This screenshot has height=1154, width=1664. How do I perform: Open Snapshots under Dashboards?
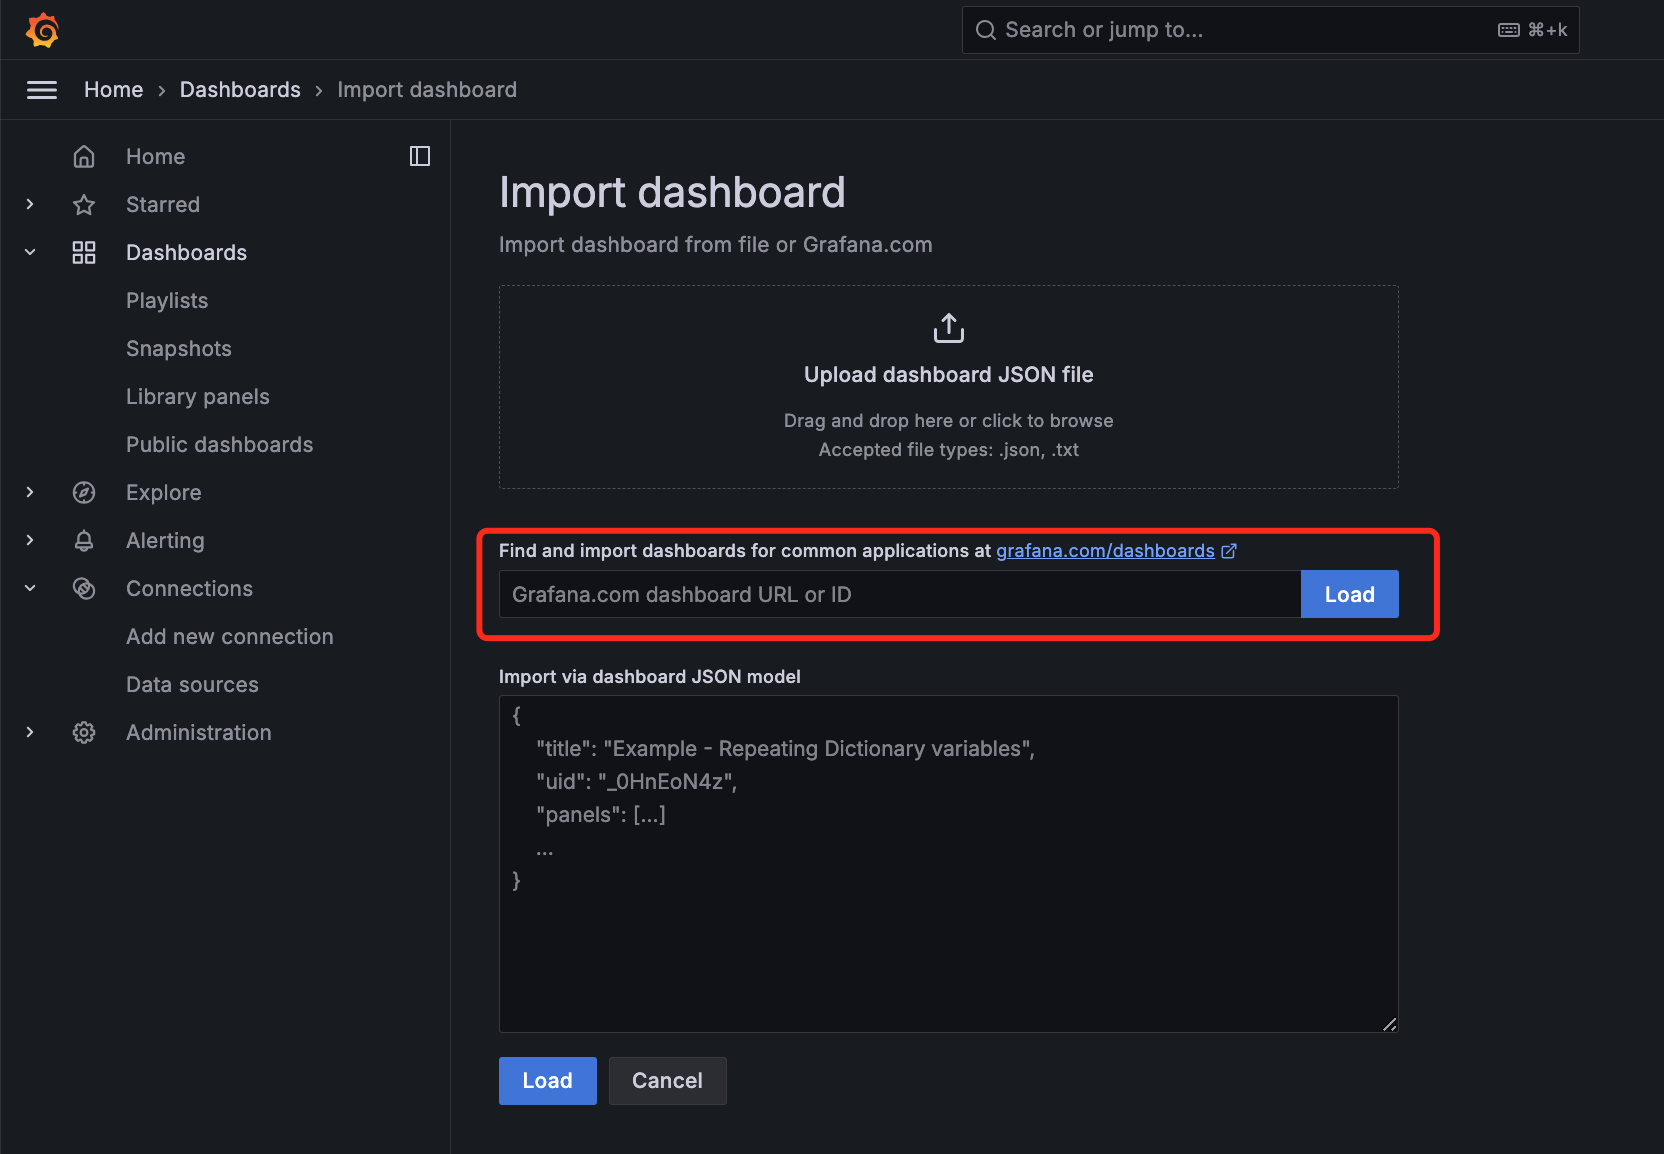(x=179, y=349)
